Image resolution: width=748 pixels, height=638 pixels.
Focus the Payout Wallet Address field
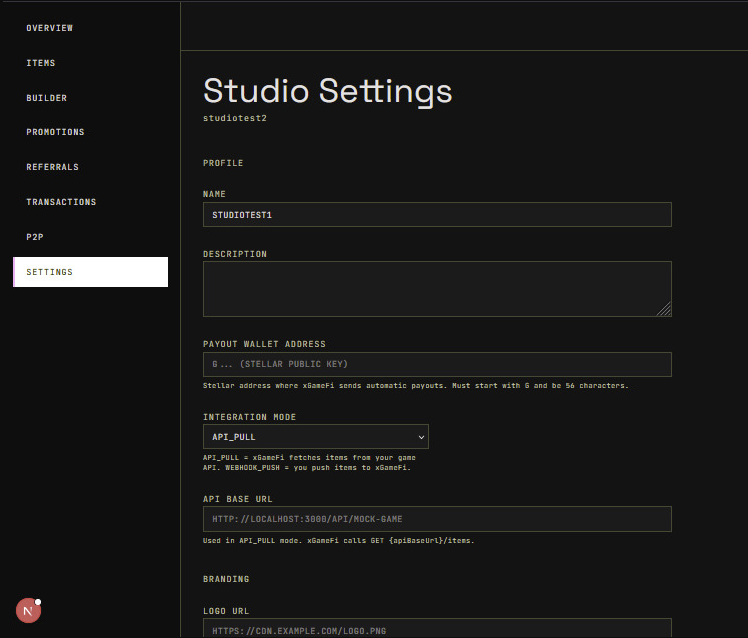tap(437, 364)
